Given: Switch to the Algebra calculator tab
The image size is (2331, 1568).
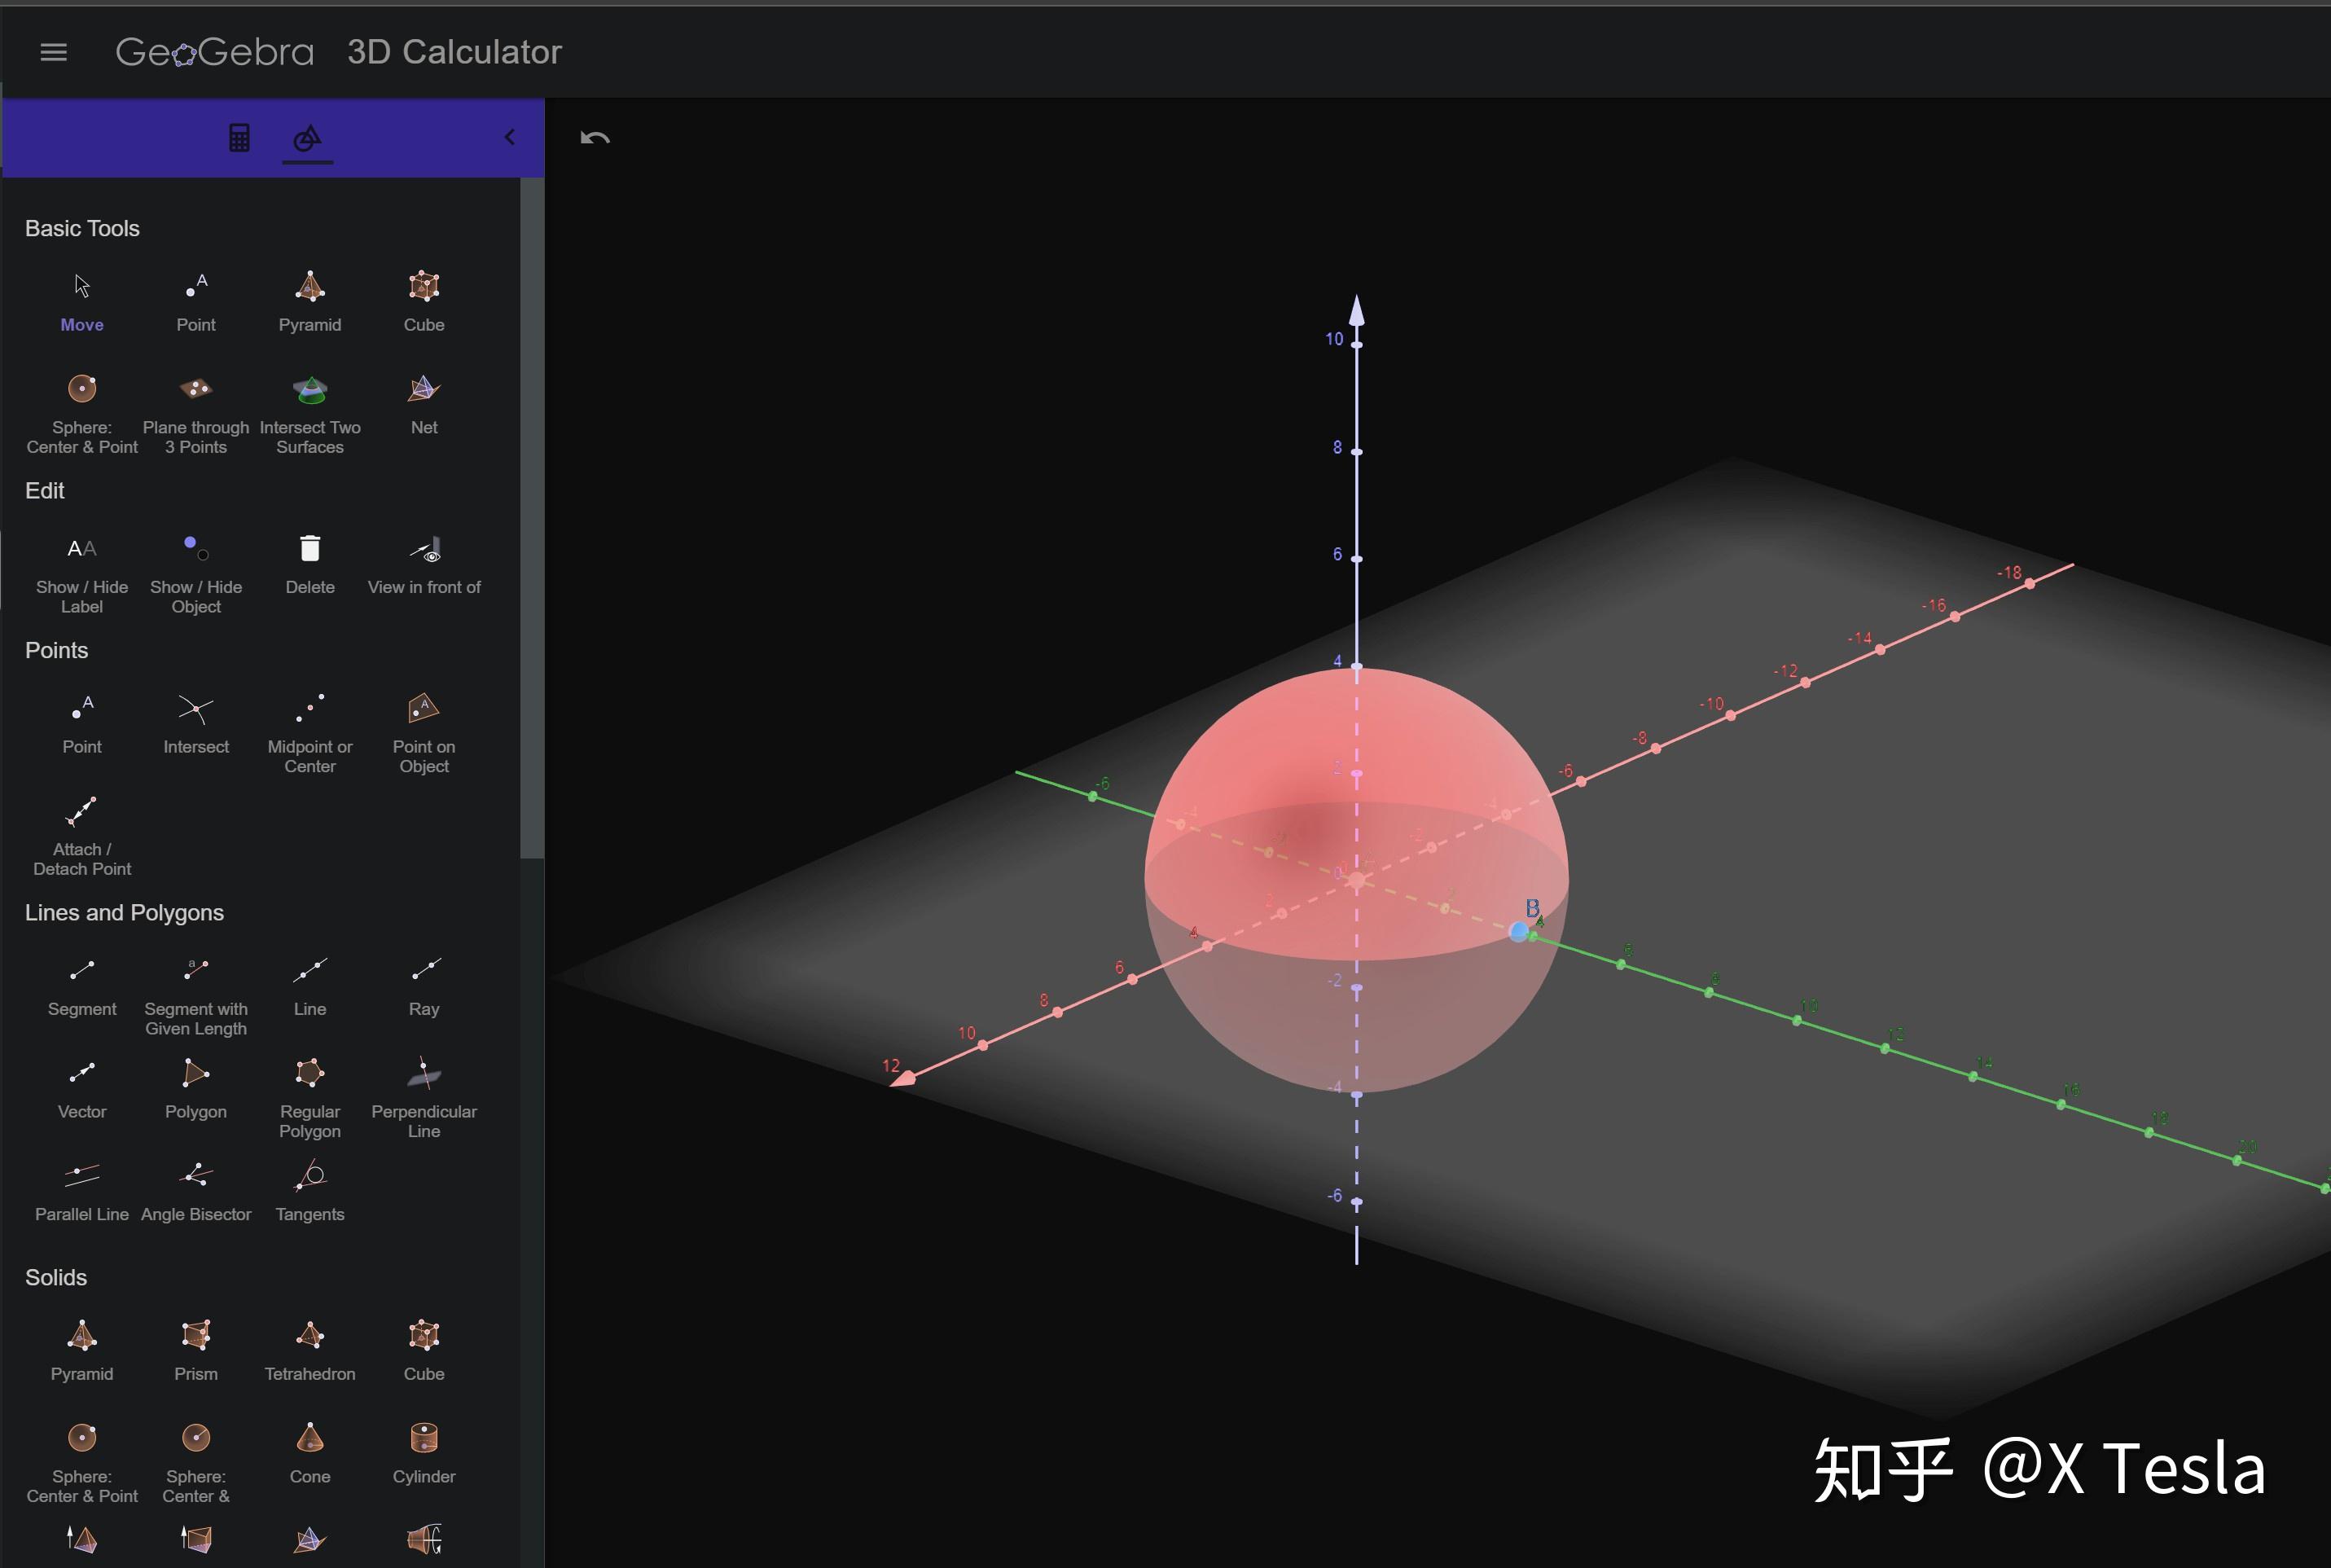Looking at the screenshot, I should pos(239,137).
